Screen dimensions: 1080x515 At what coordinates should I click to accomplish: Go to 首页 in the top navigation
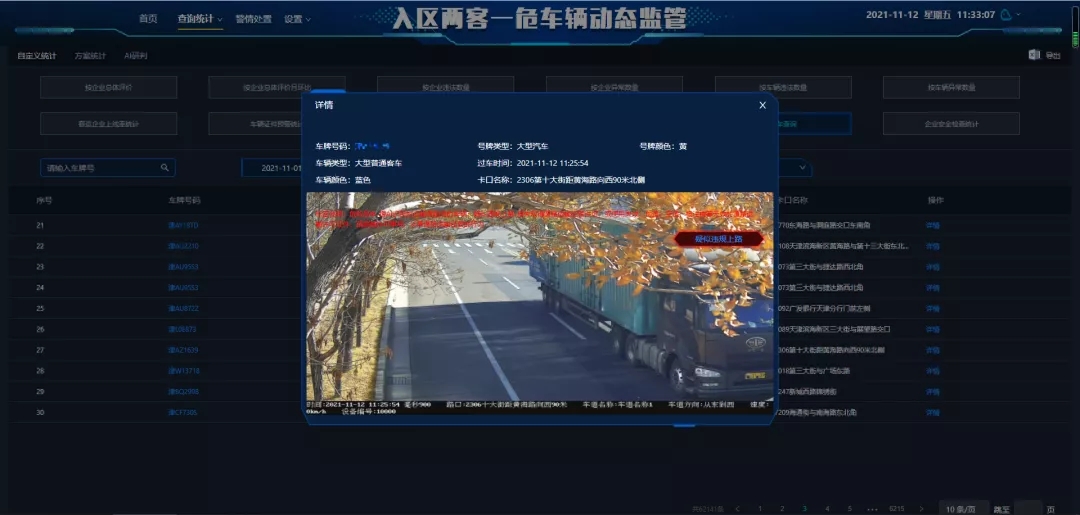tap(148, 19)
